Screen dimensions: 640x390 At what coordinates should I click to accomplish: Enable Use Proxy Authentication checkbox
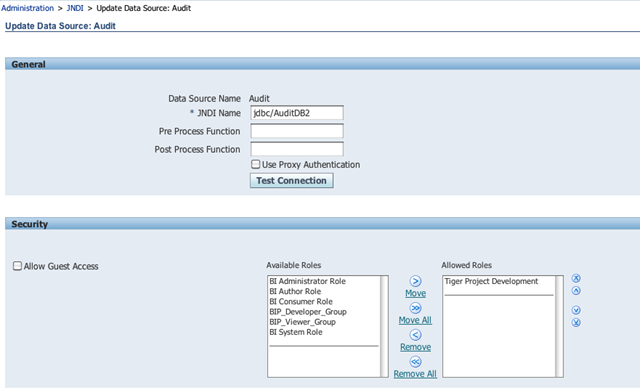click(x=256, y=164)
